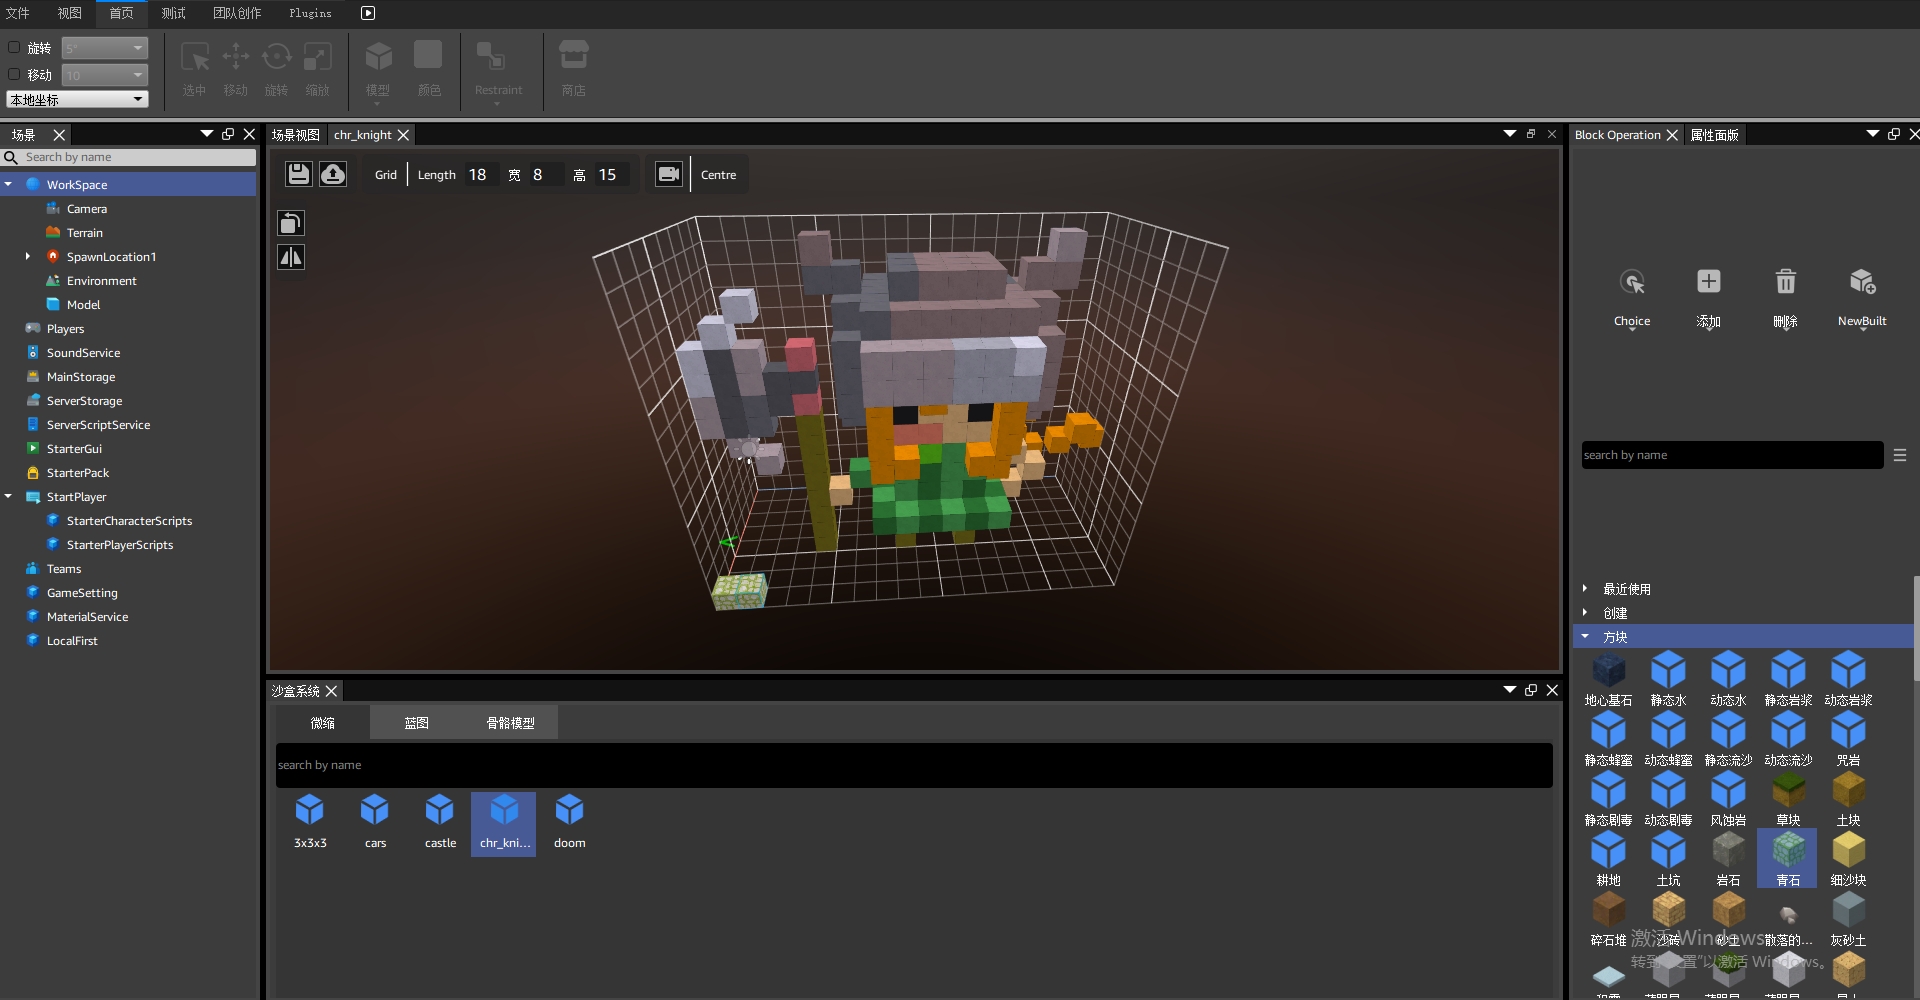Pick the 咒岩 block
1920x1000 pixels.
[x=1848, y=739]
